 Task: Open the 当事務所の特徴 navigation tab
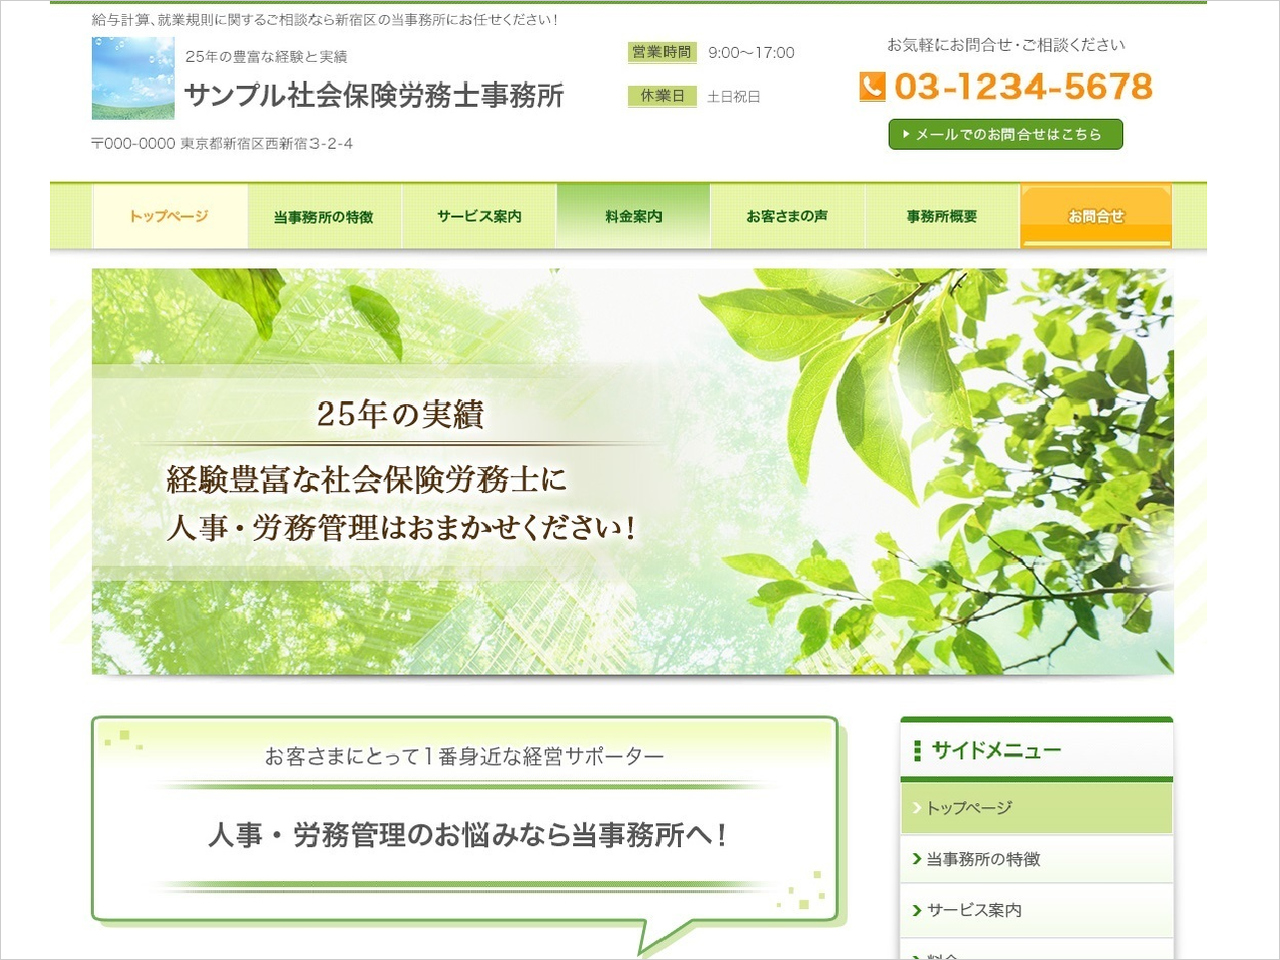(324, 216)
